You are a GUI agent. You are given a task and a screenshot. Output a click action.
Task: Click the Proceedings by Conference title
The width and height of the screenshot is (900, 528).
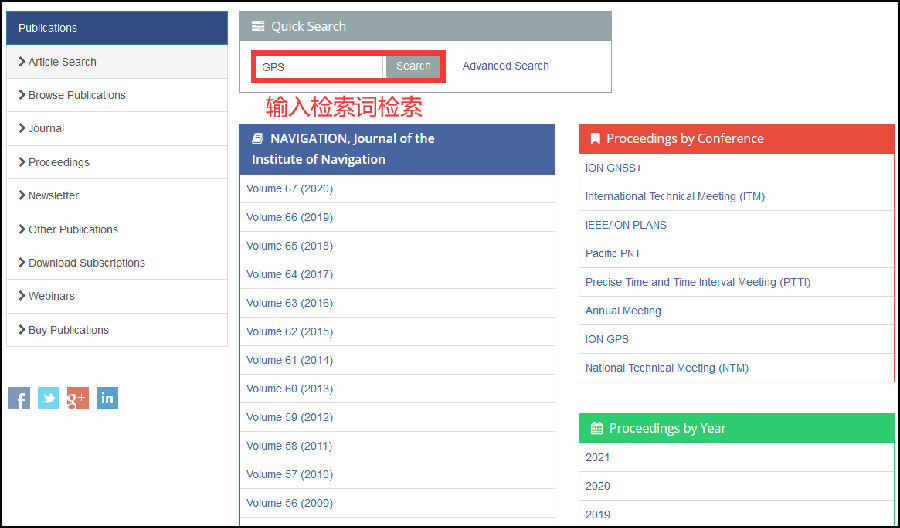pos(685,139)
